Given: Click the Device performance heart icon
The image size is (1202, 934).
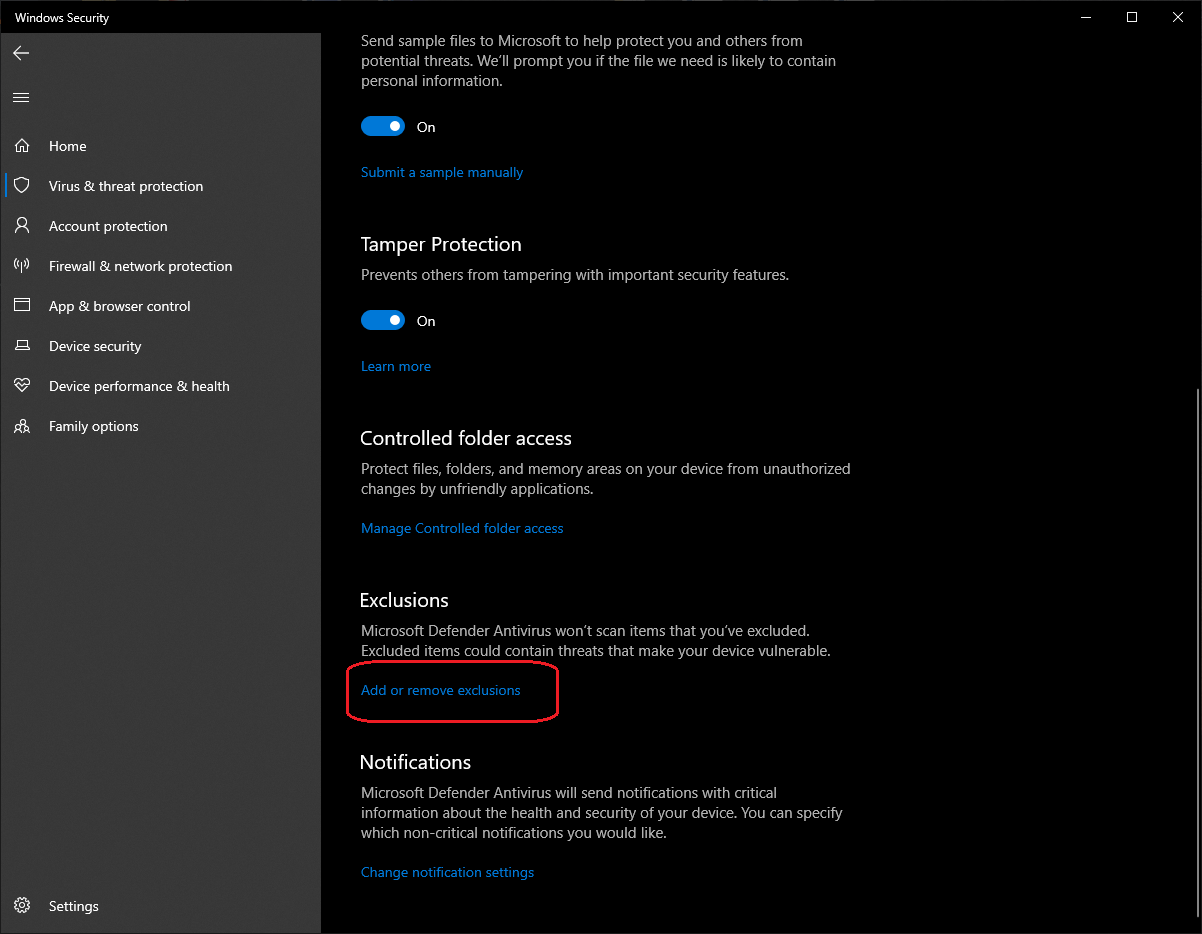Looking at the screenshot, I should point(22,386).
